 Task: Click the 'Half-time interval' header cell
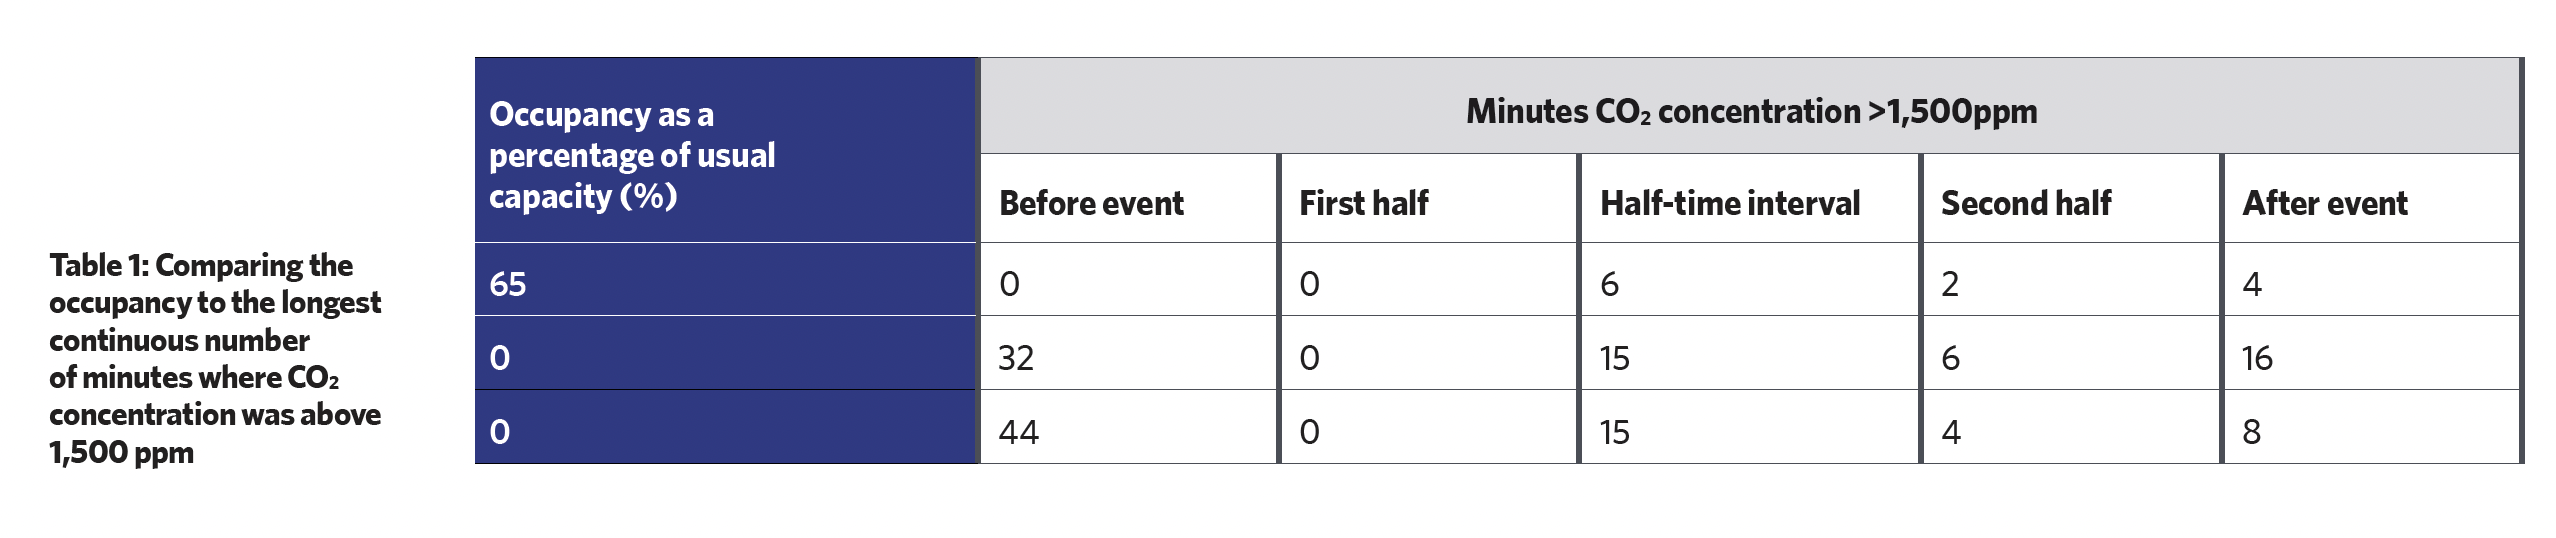(1750, 198)
